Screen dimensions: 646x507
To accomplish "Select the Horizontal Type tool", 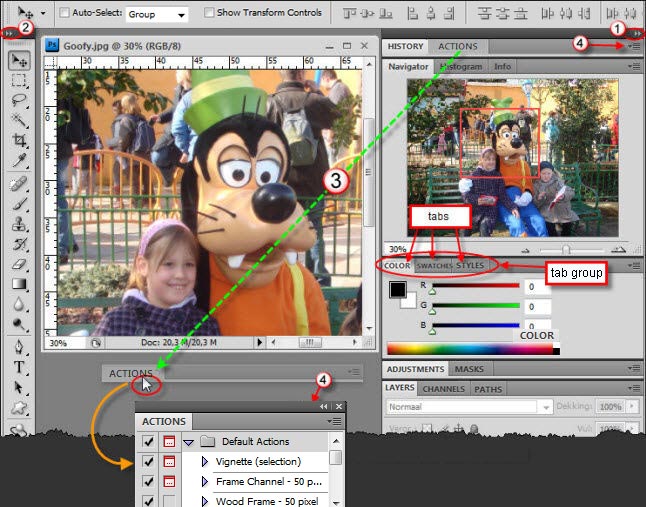I will click(19, 367).
